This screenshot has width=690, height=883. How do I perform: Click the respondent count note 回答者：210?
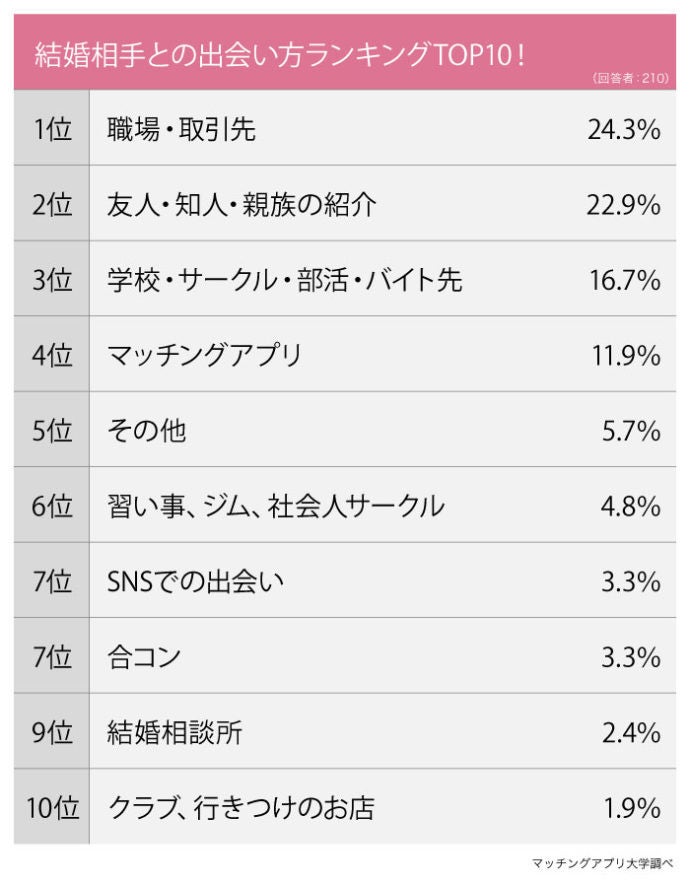tap(630, 77)
